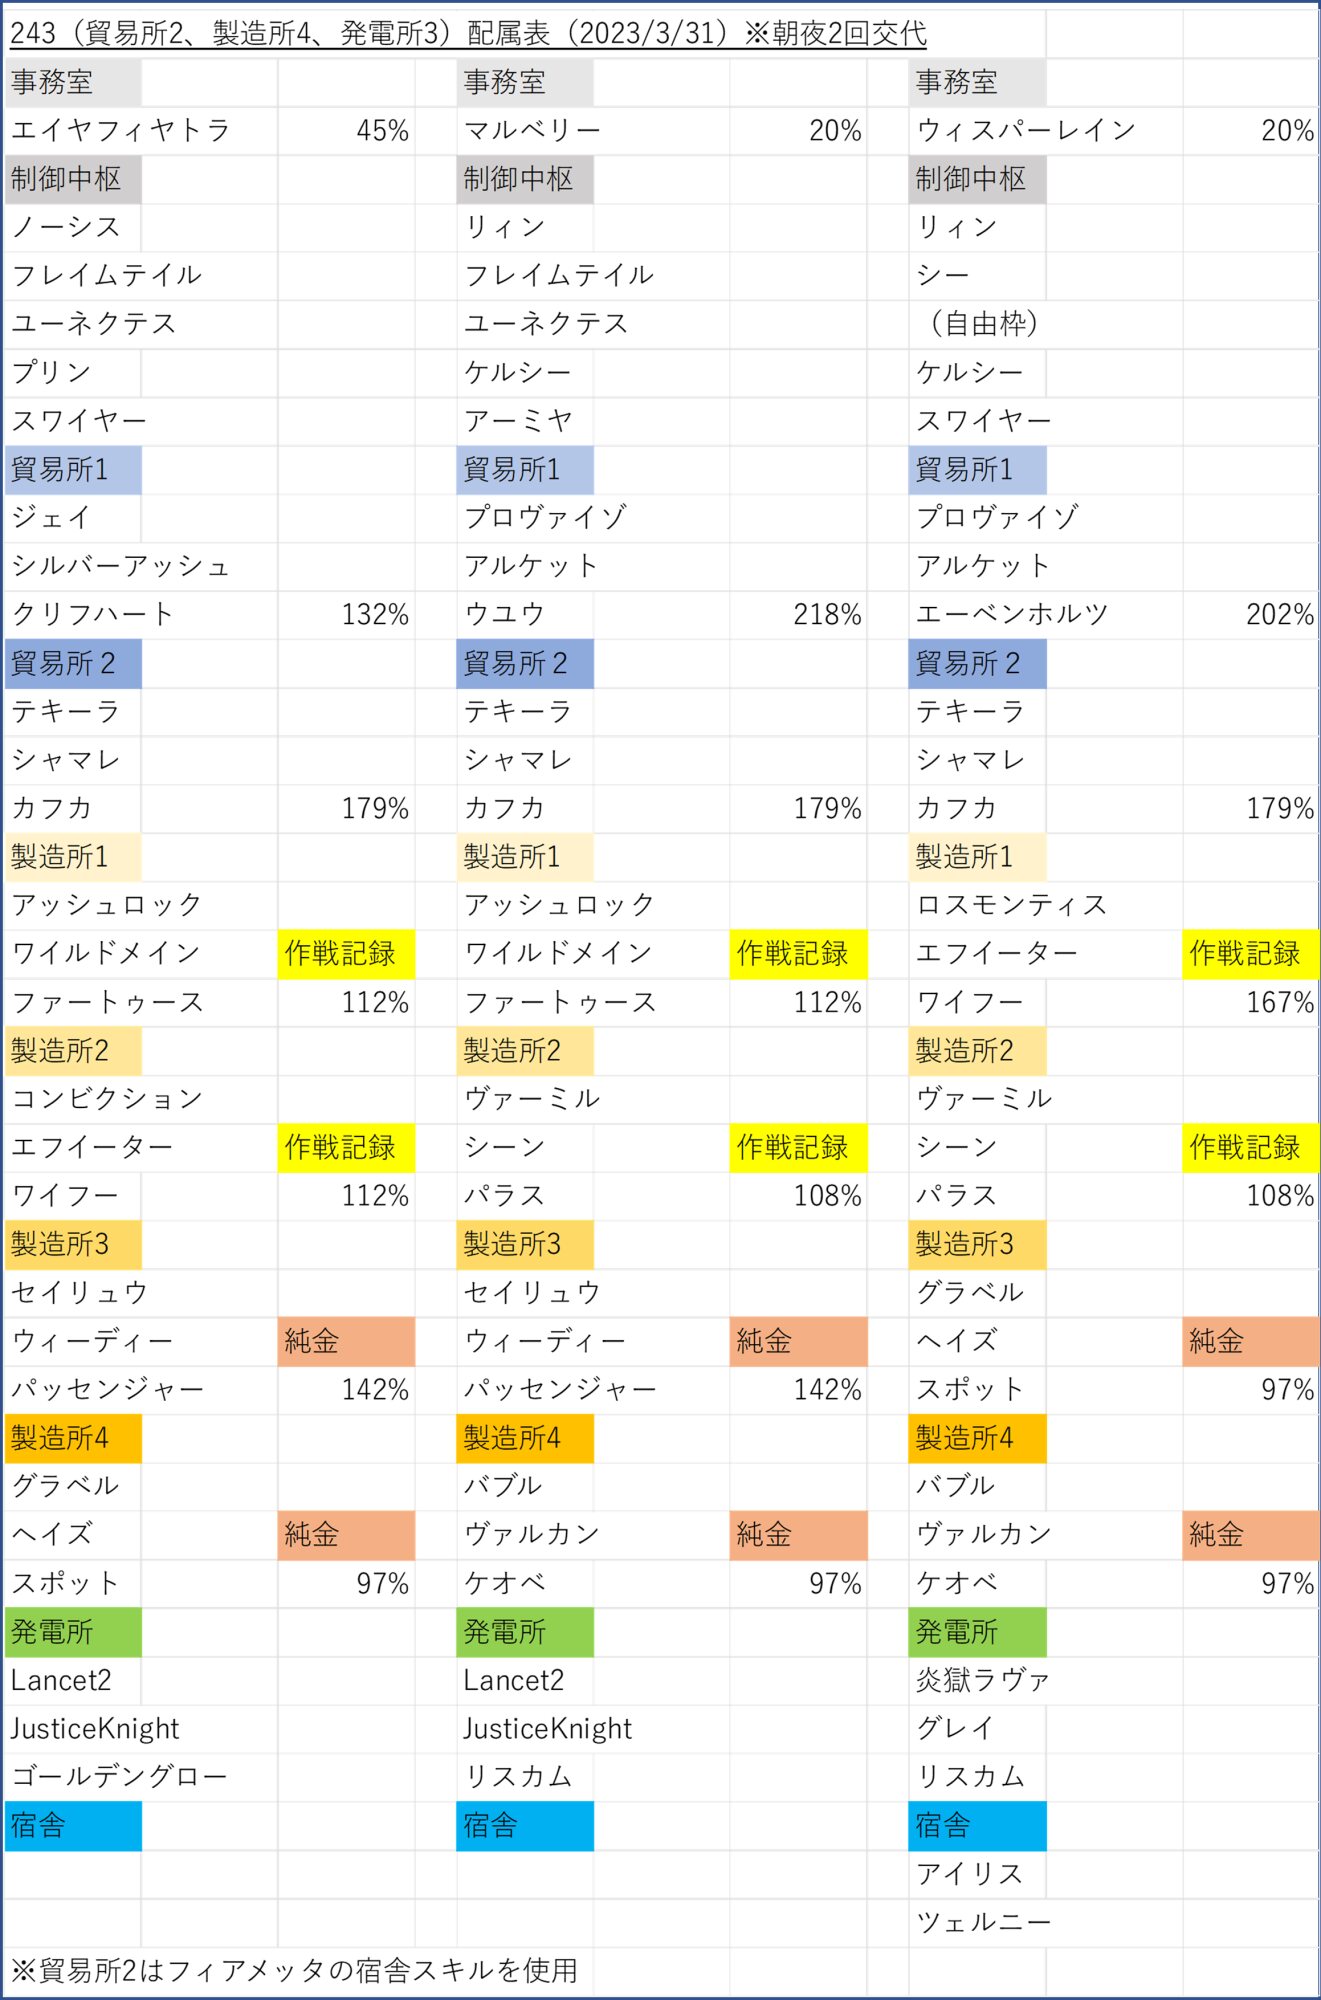Click the エイヤフィヤトラ cell
This screenshot has width=1321, height=2000.
point(120,130)
